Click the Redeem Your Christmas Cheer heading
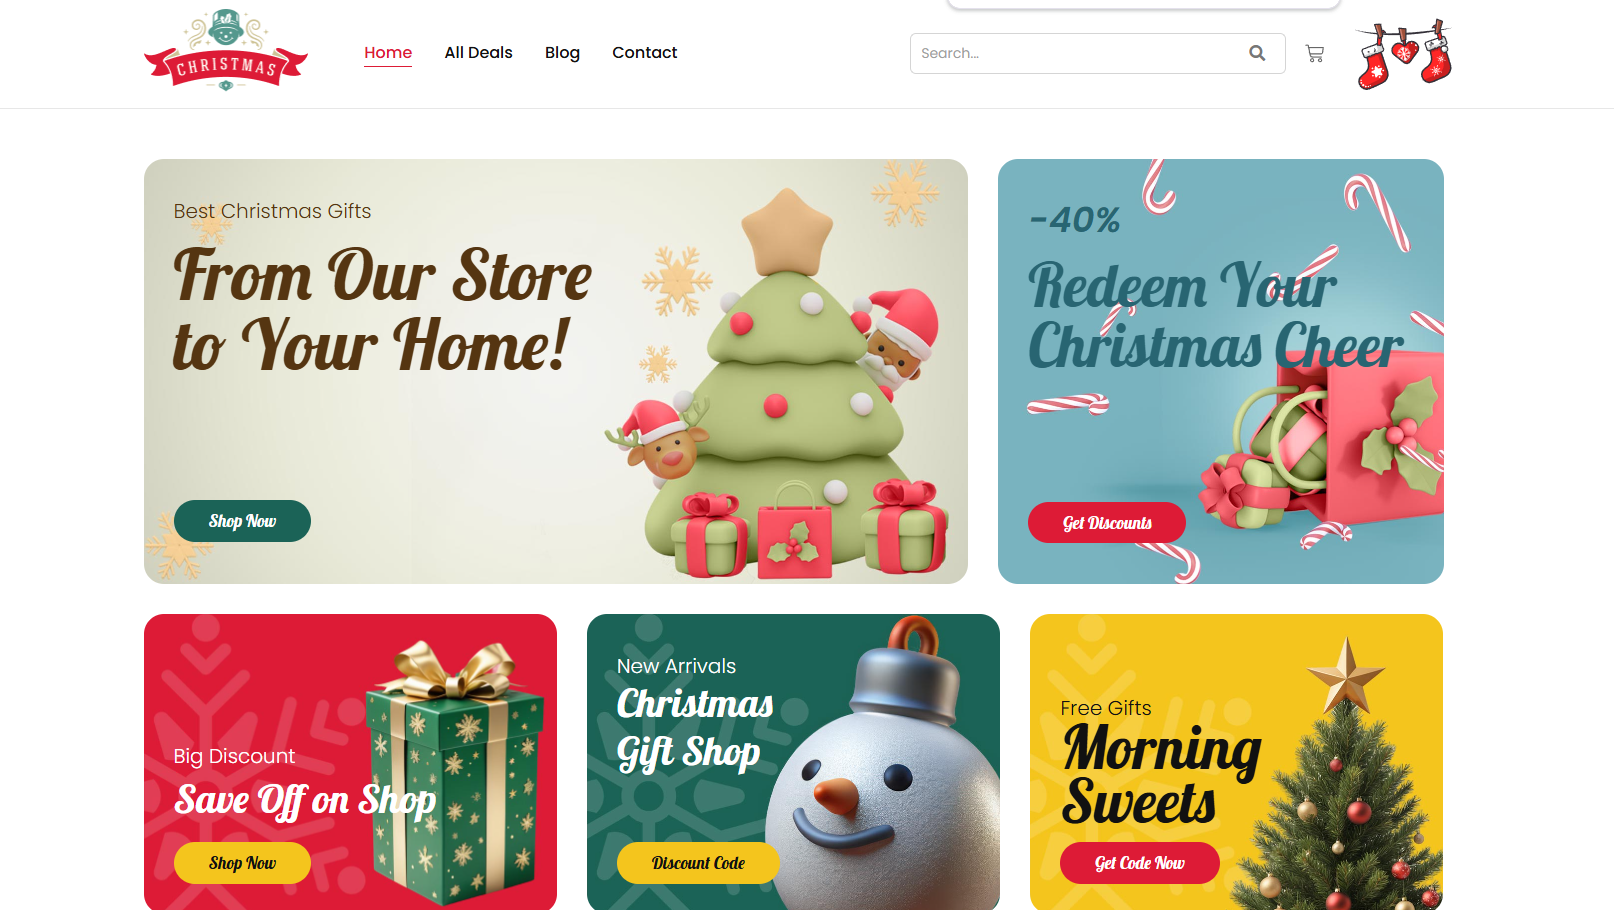 pyautogui.click(x=1215, y=315)
